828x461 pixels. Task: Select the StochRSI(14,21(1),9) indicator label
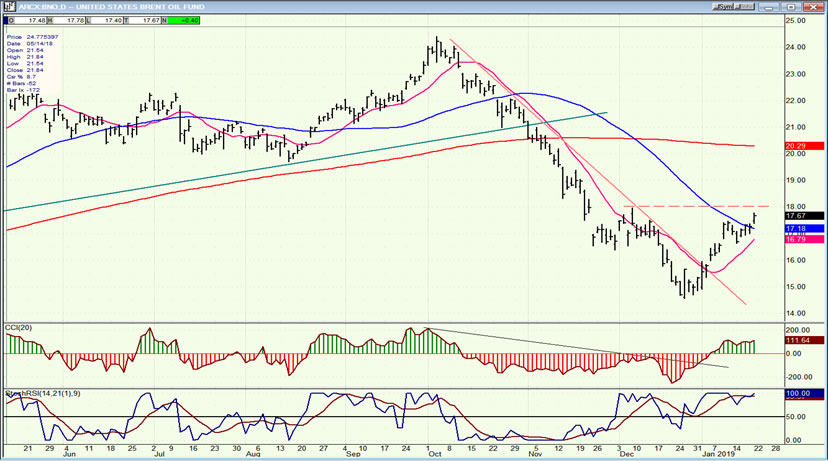[x=43, y=393]
